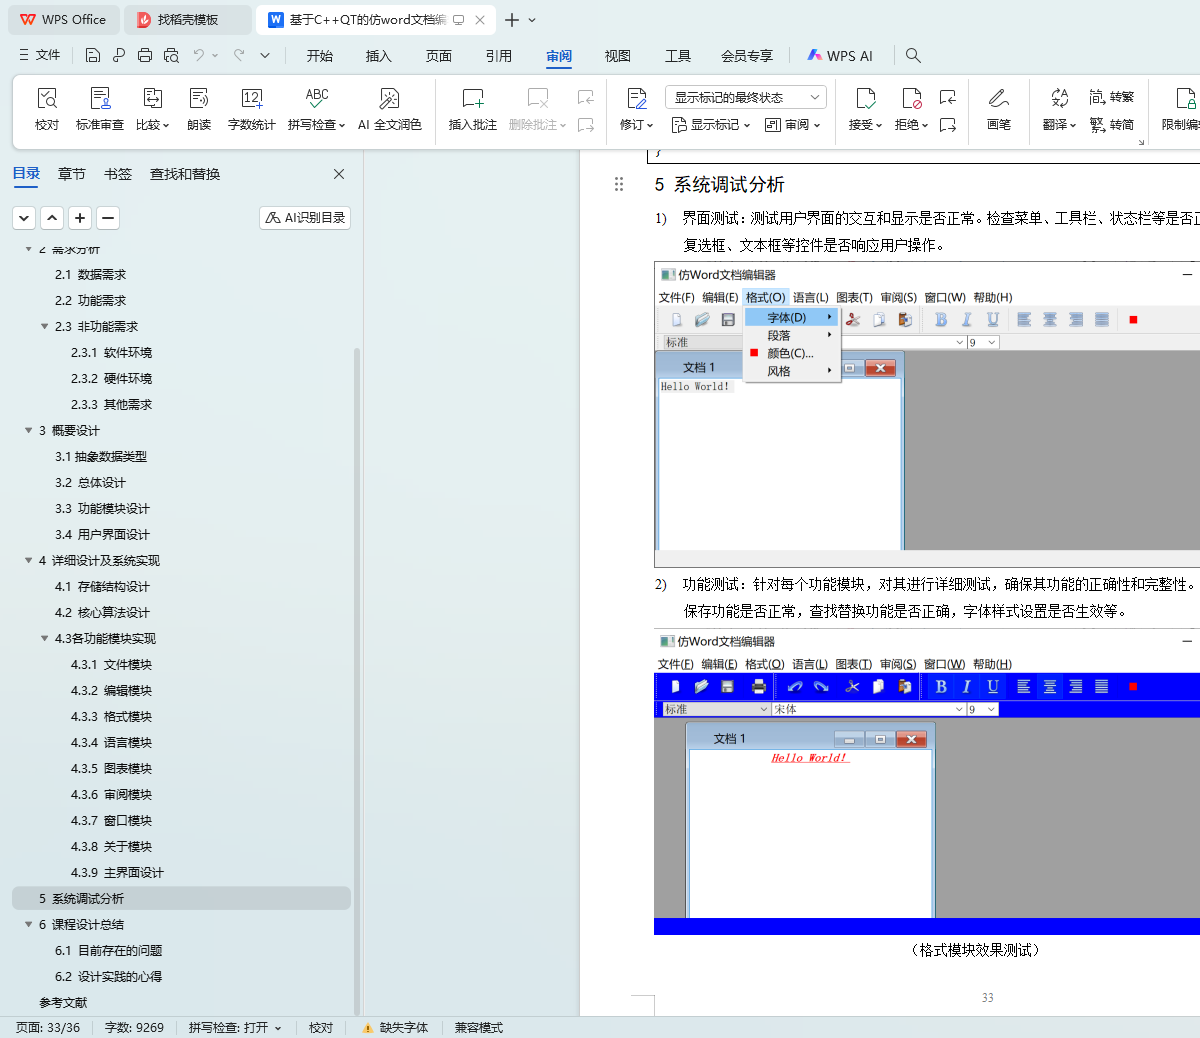The image size is (1200, 1038).
Task: Convert text with 转简 button
Action: coord(1112,125)
